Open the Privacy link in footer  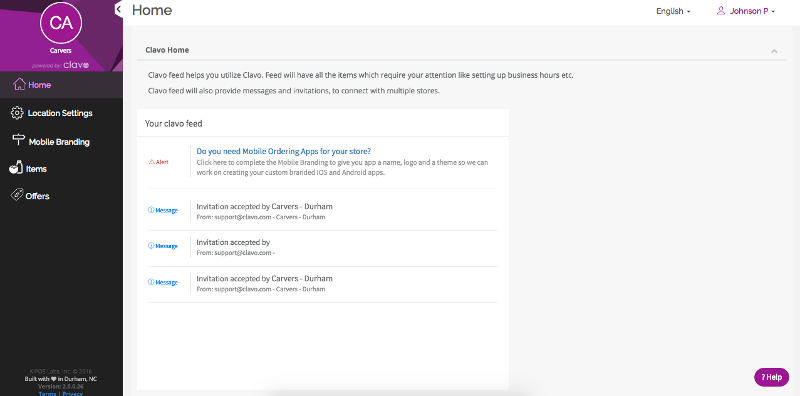(x=72, y=393)
